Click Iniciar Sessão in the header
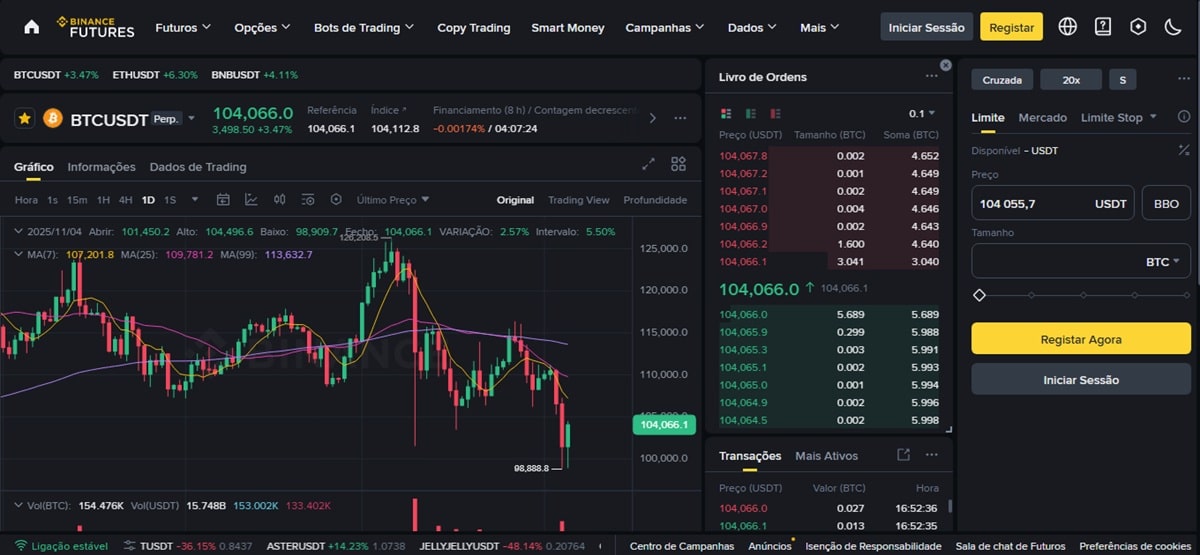The image size is (1200, 555). [926, 27]
